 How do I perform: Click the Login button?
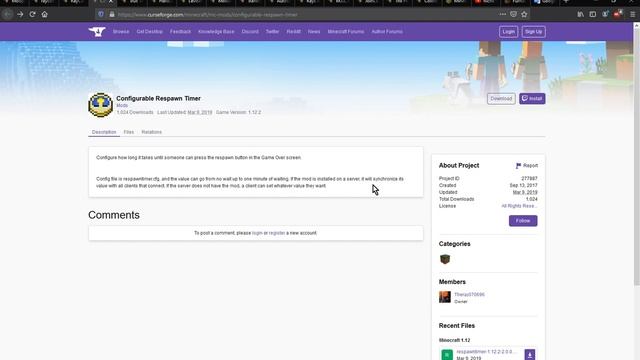pyautogui.click(x=508, y=31)
